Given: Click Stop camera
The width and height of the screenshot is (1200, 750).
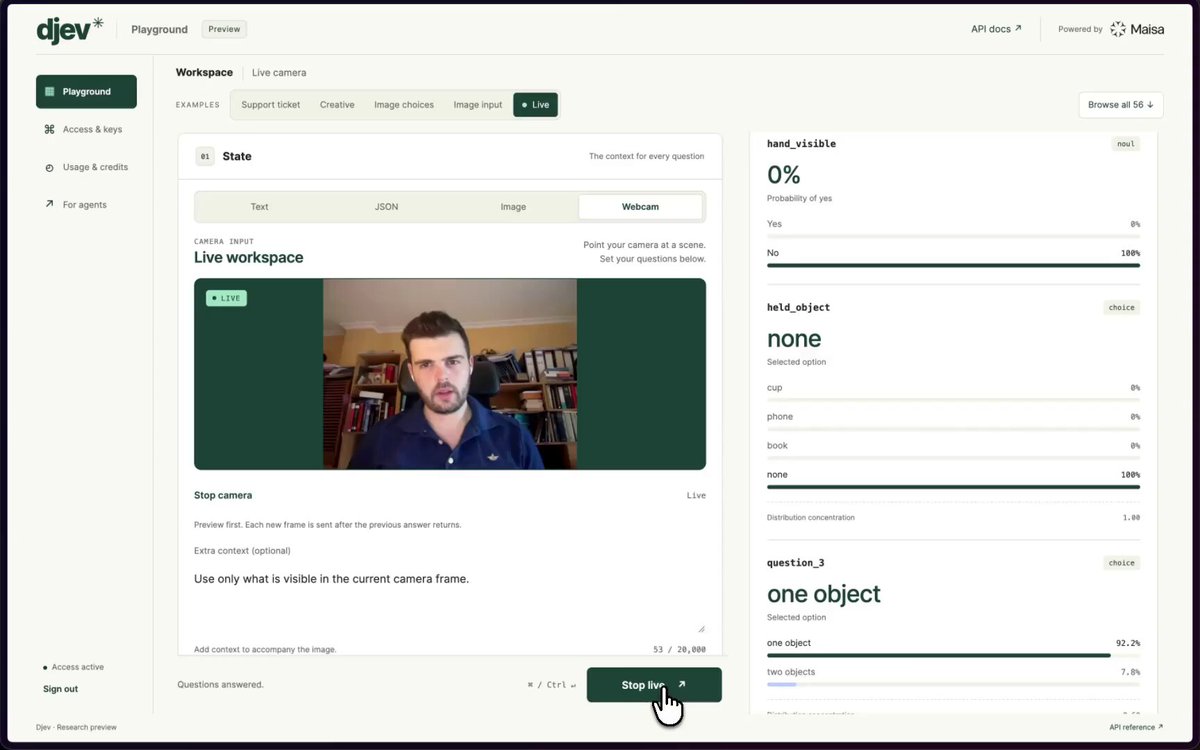Looking at the screenshot, I should [x=223, y=495].
